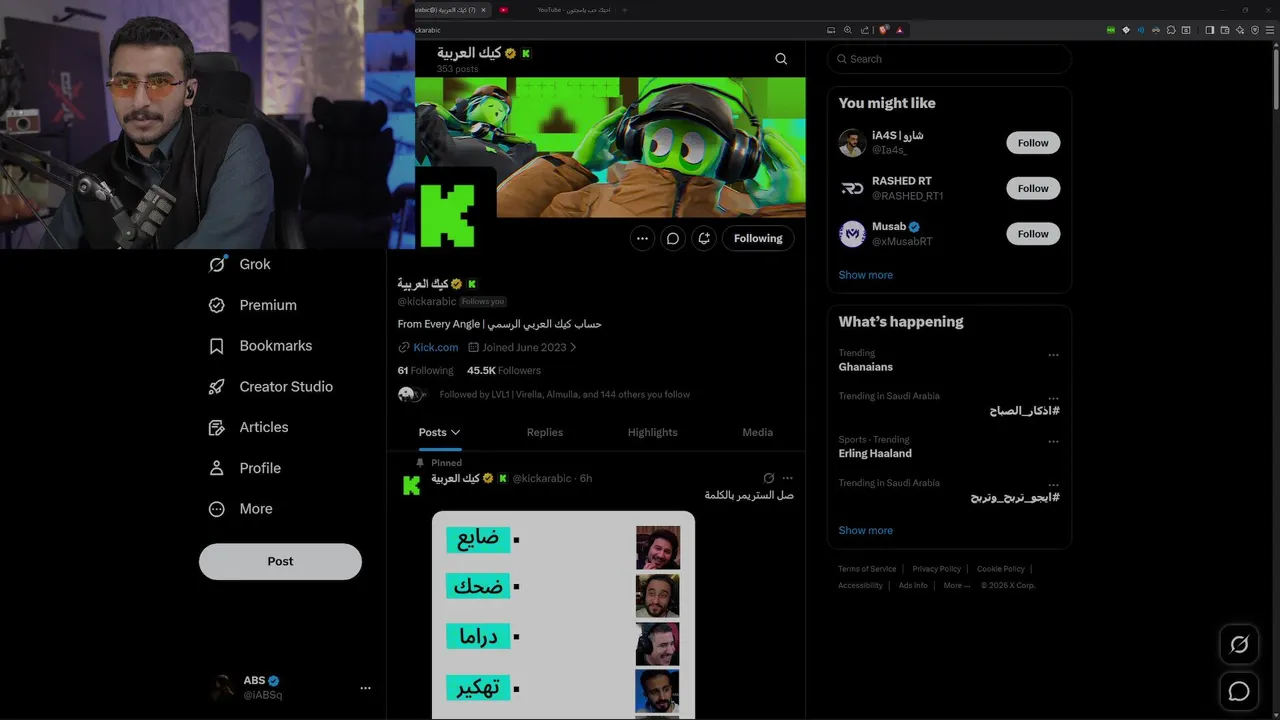Viewport: 1280px width, 720px height.
Task: Open Brave Shields lion icon
Action: point(884,30)
